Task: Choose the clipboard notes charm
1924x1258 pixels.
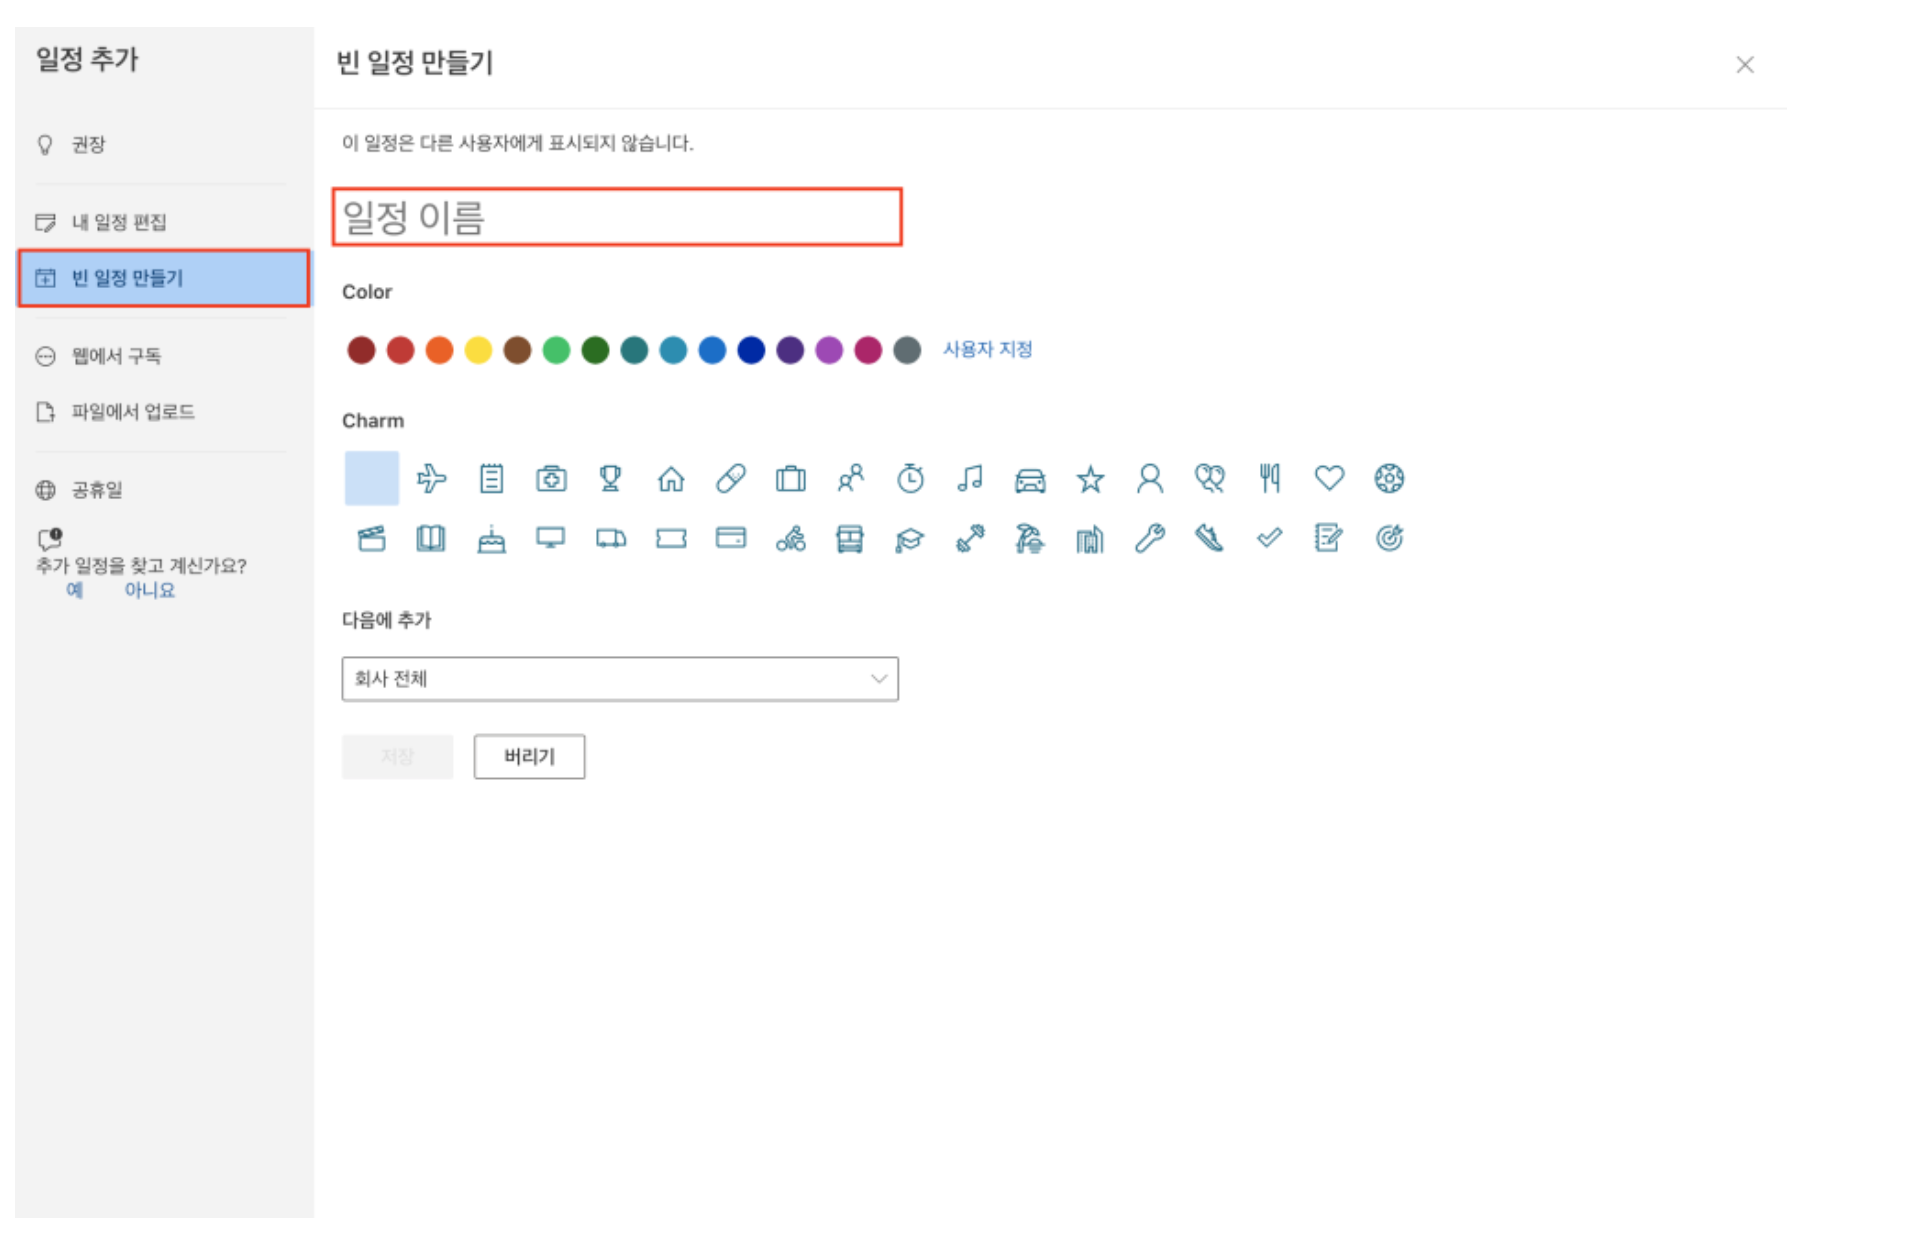Action: pyautogui.click(x=491, y=479)
